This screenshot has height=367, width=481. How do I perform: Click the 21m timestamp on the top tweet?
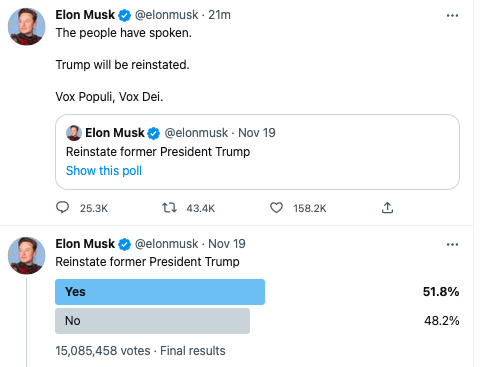(219, 15)
